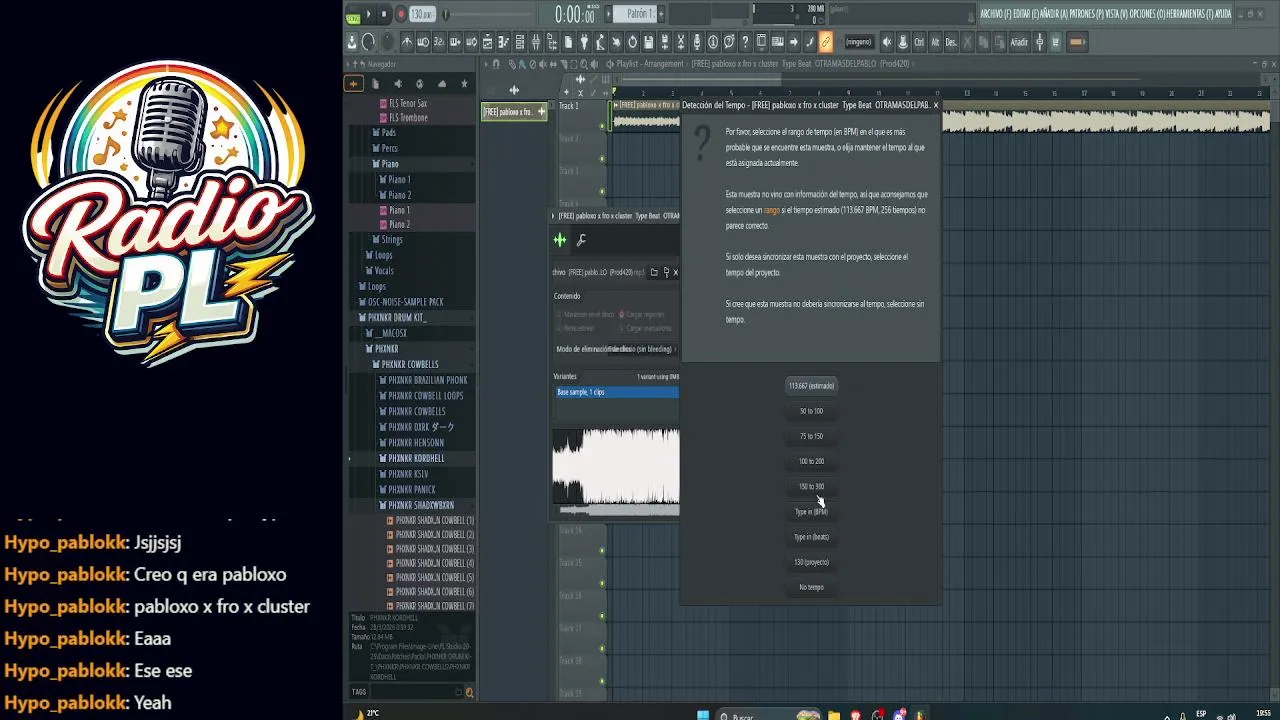This screenshot has width=1280, height=720.
Task: Show the star favorites tab in browser
Action: click(x=464, y=84)
